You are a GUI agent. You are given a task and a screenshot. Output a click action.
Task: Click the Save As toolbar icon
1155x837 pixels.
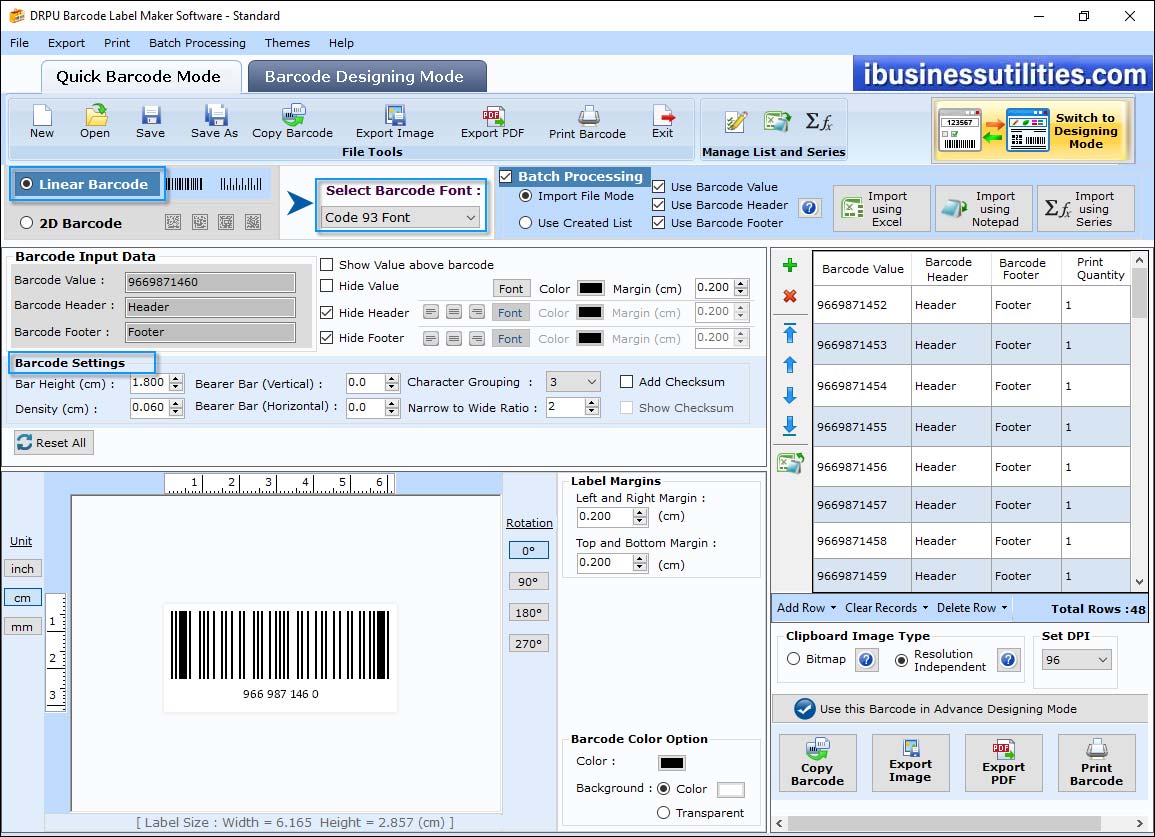click(214, 122)
